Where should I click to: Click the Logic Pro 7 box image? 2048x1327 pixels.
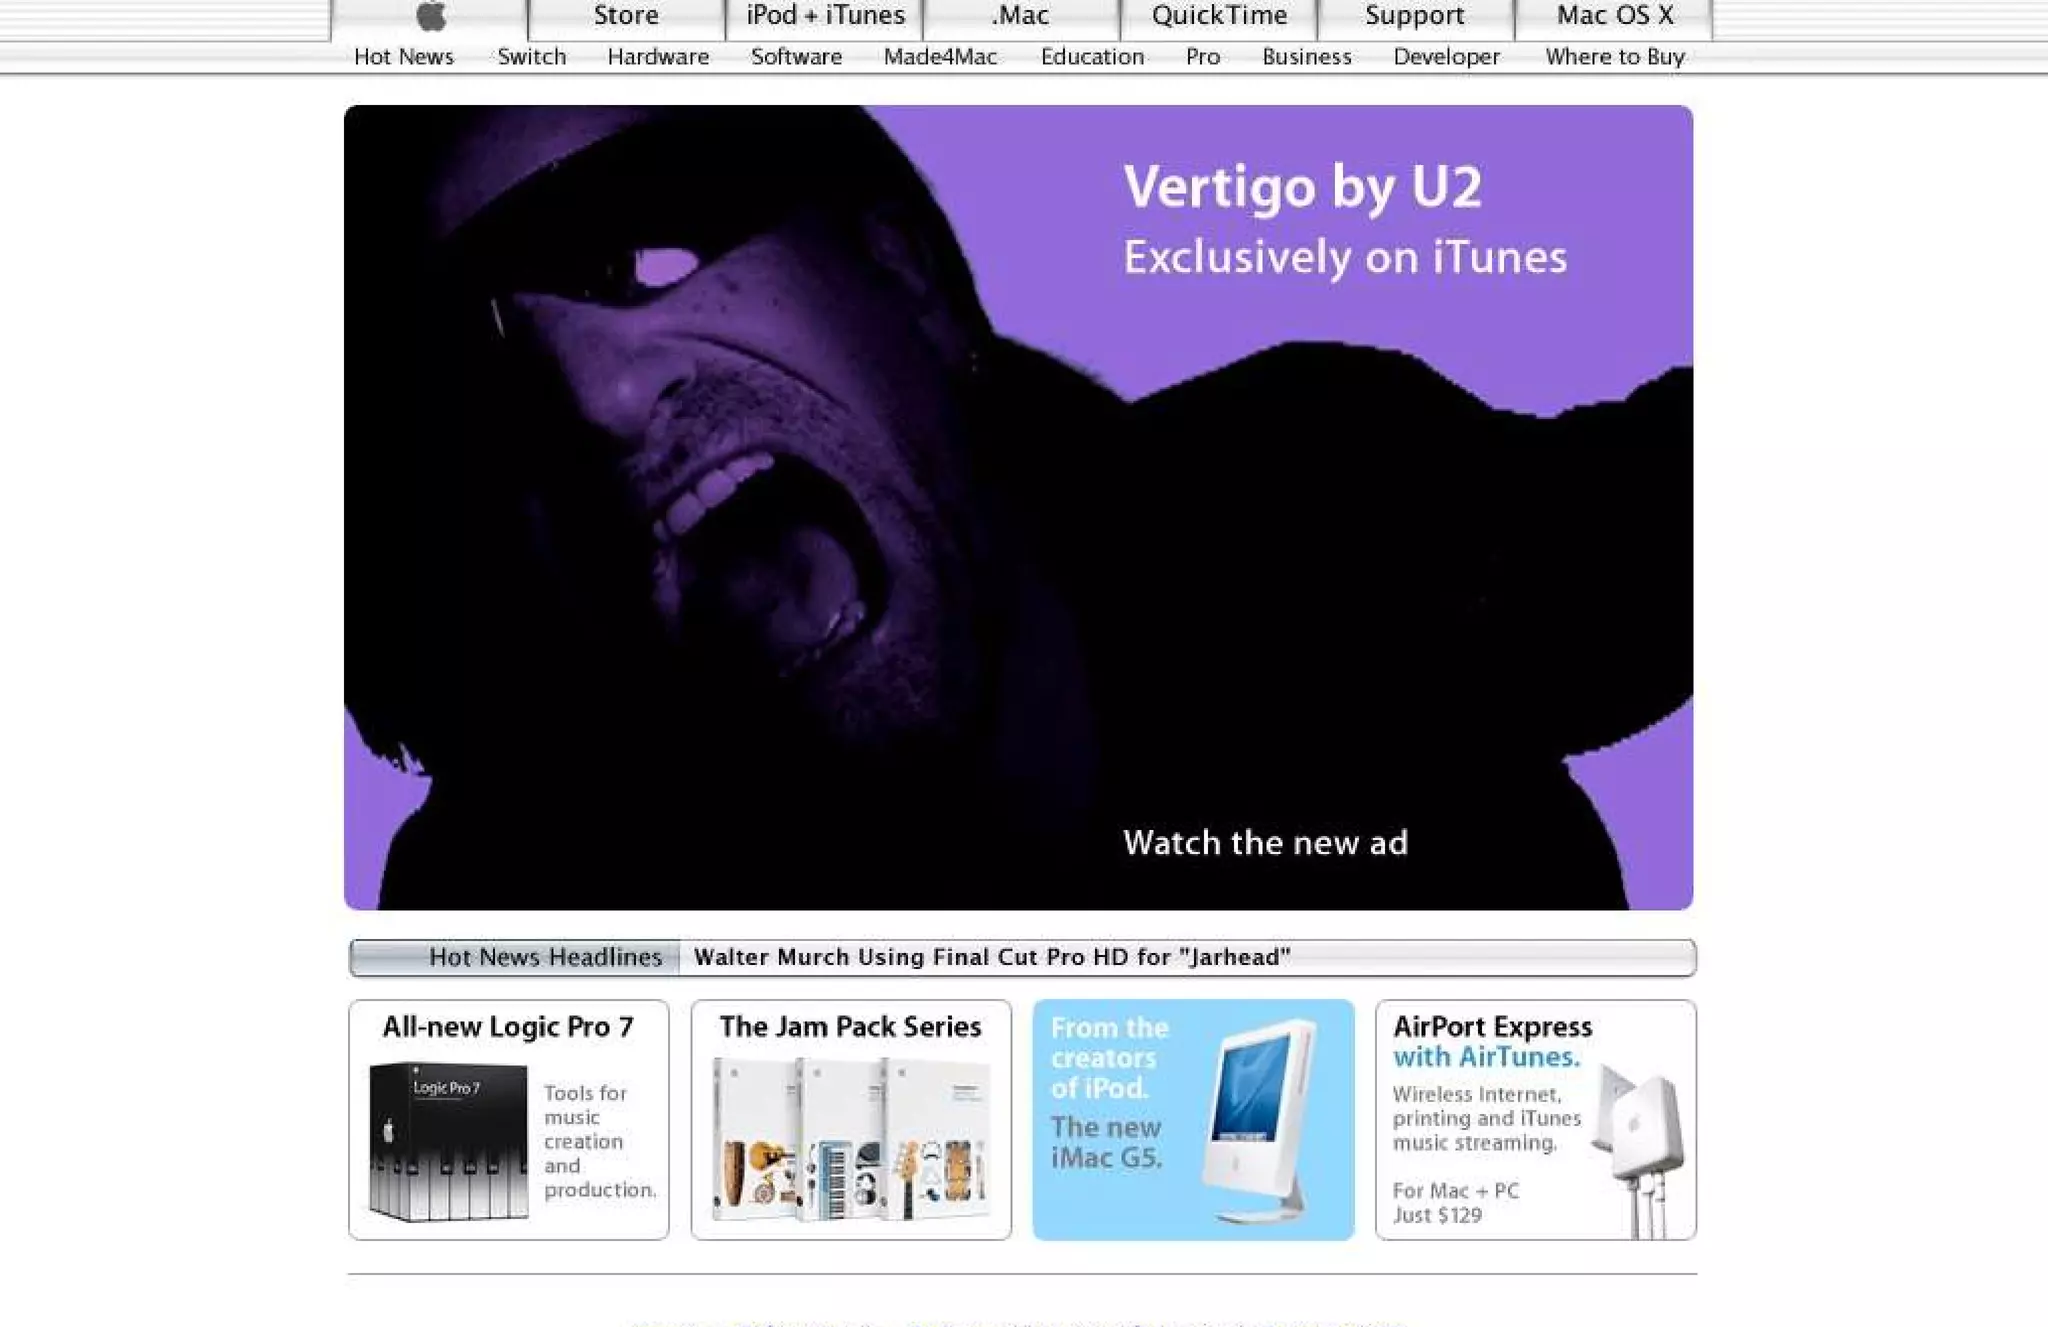(448, 1142)
